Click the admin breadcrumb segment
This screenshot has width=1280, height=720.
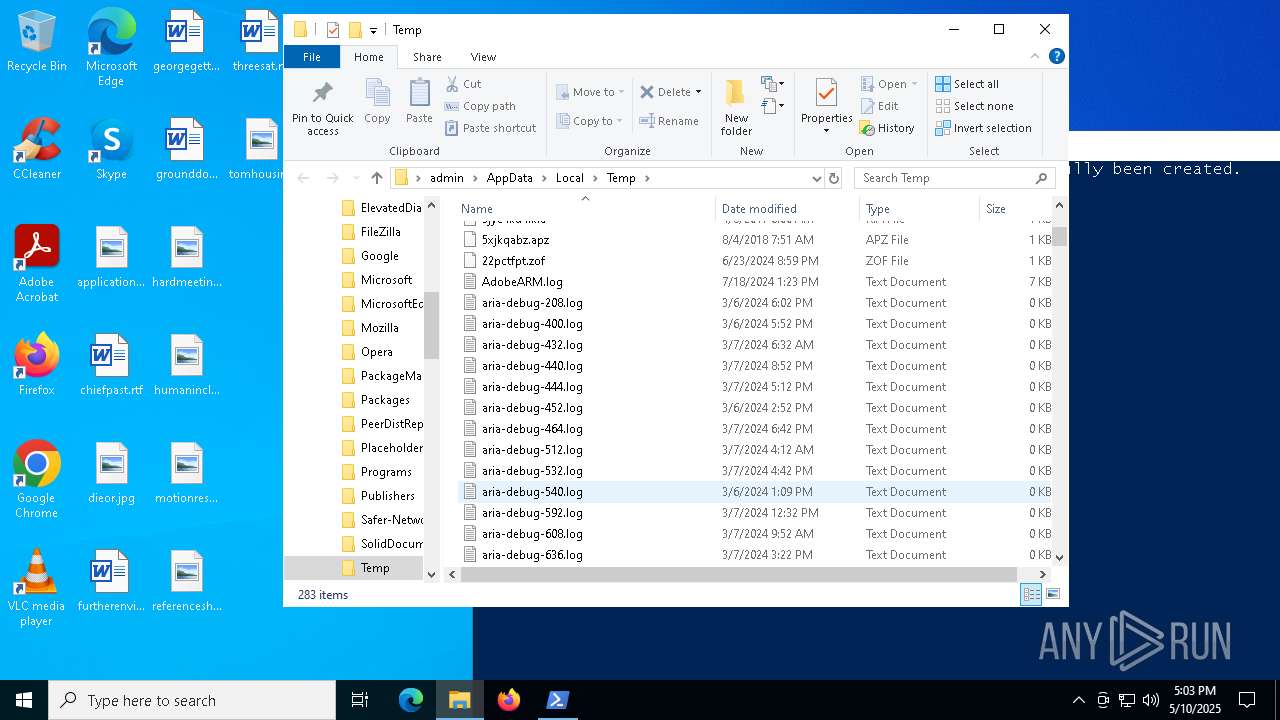pos(447,178)
